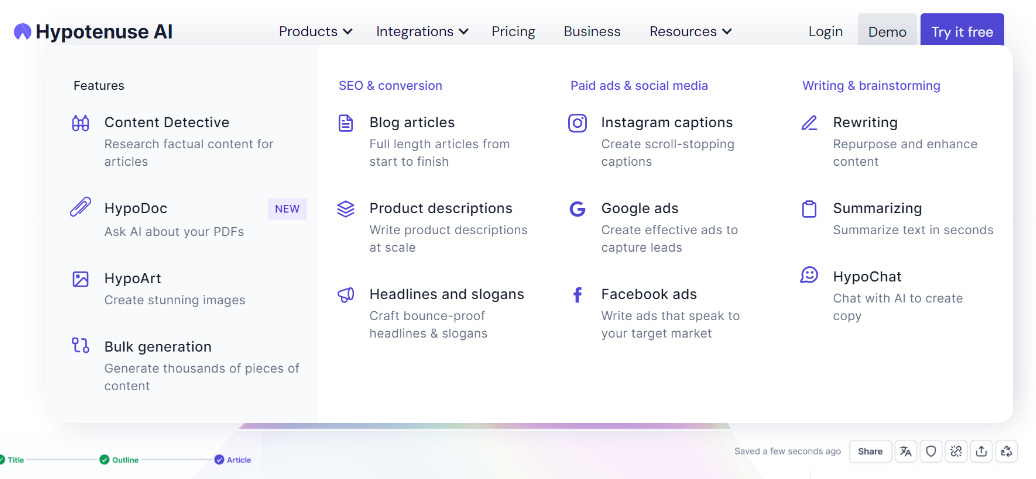Click the HypoChat smiley chat icon
Viewport: 1036px width, 479px height.
click(809, 275)
